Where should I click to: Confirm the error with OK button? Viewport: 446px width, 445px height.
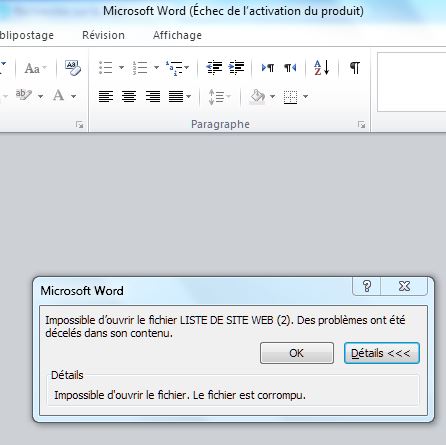(297, 353)
